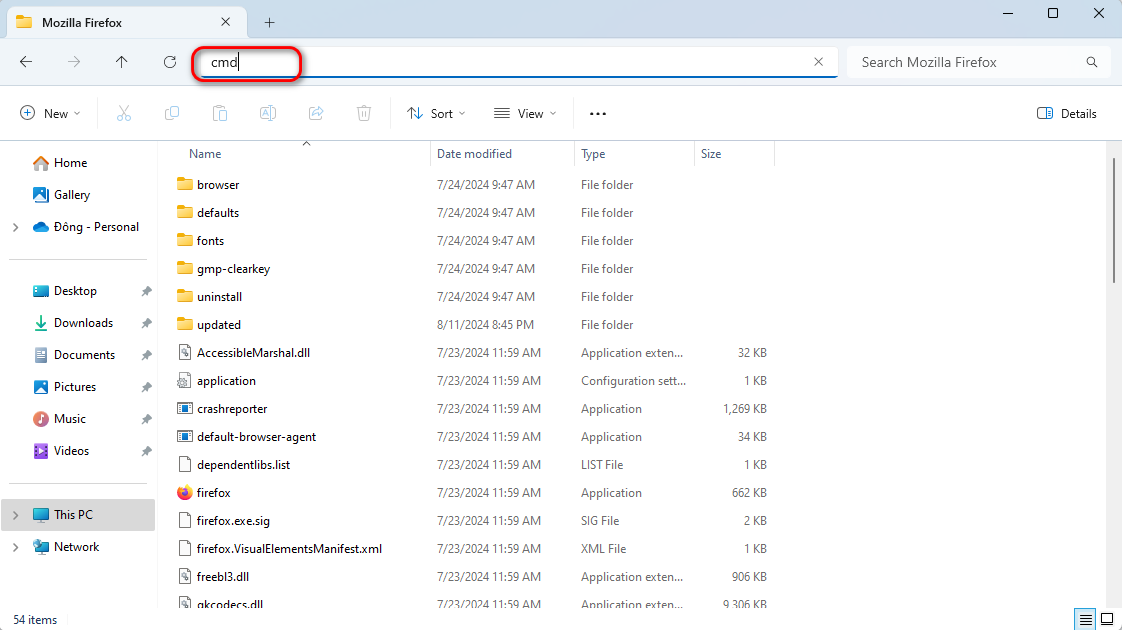Image resolution: width=1122 pixels, height=630 pixels.
Task: Clear the address bar text
Action: [x=819, y=62]
